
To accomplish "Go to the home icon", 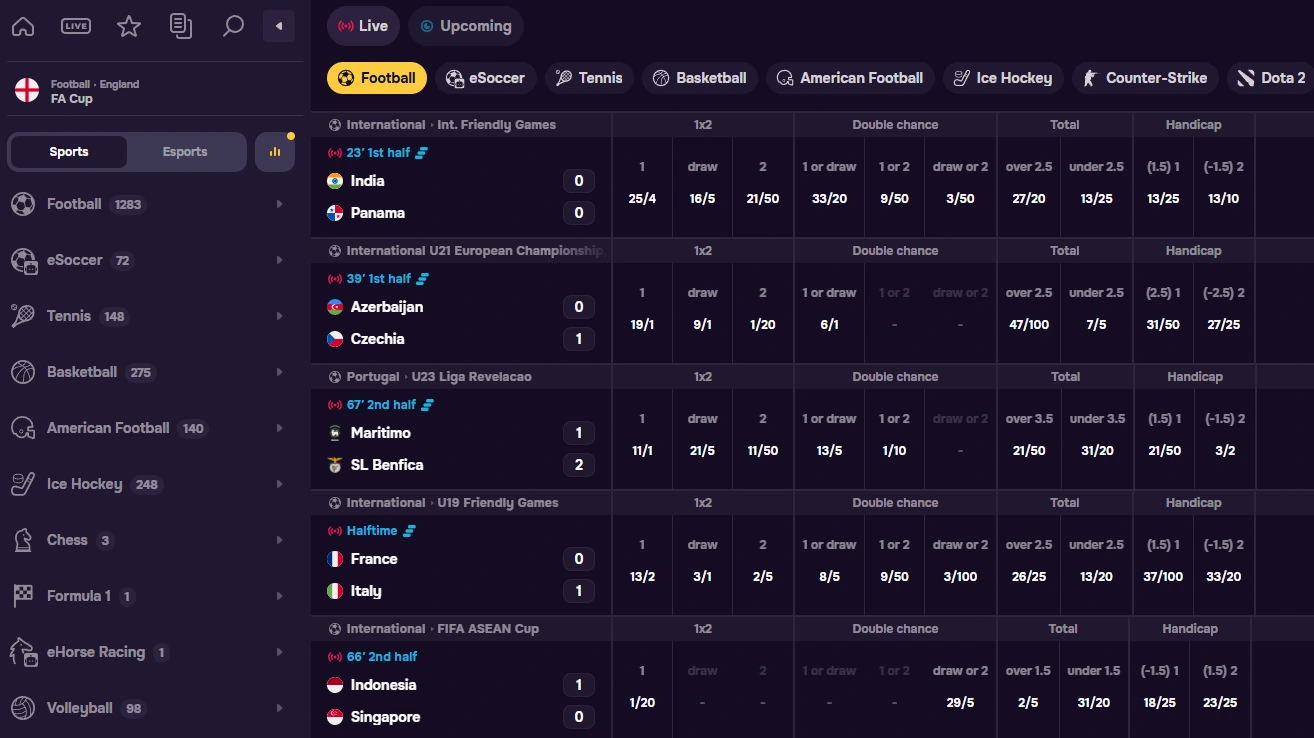I will click(23, 26).
